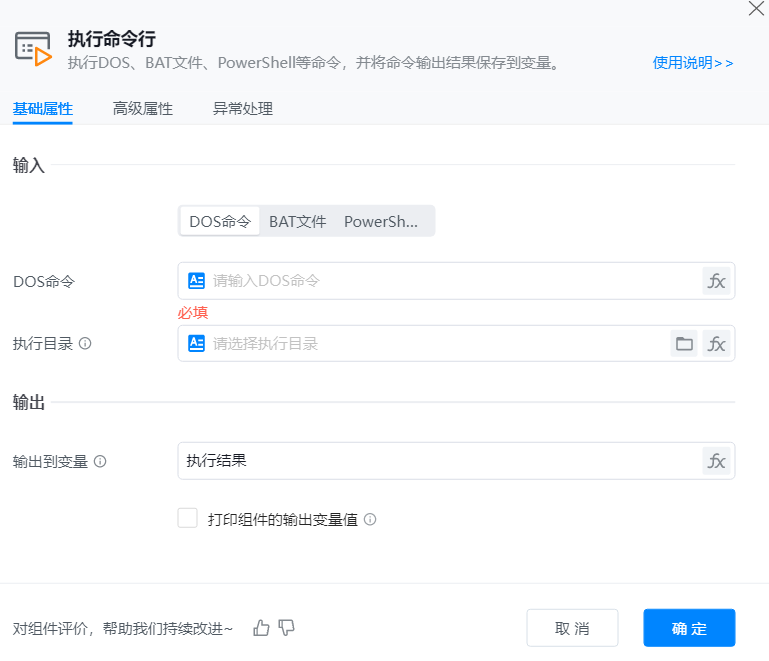This screenshot has height=661, width=769.
Task: Click the 请输入DOS命令 input field
Action: click(450, 281)
